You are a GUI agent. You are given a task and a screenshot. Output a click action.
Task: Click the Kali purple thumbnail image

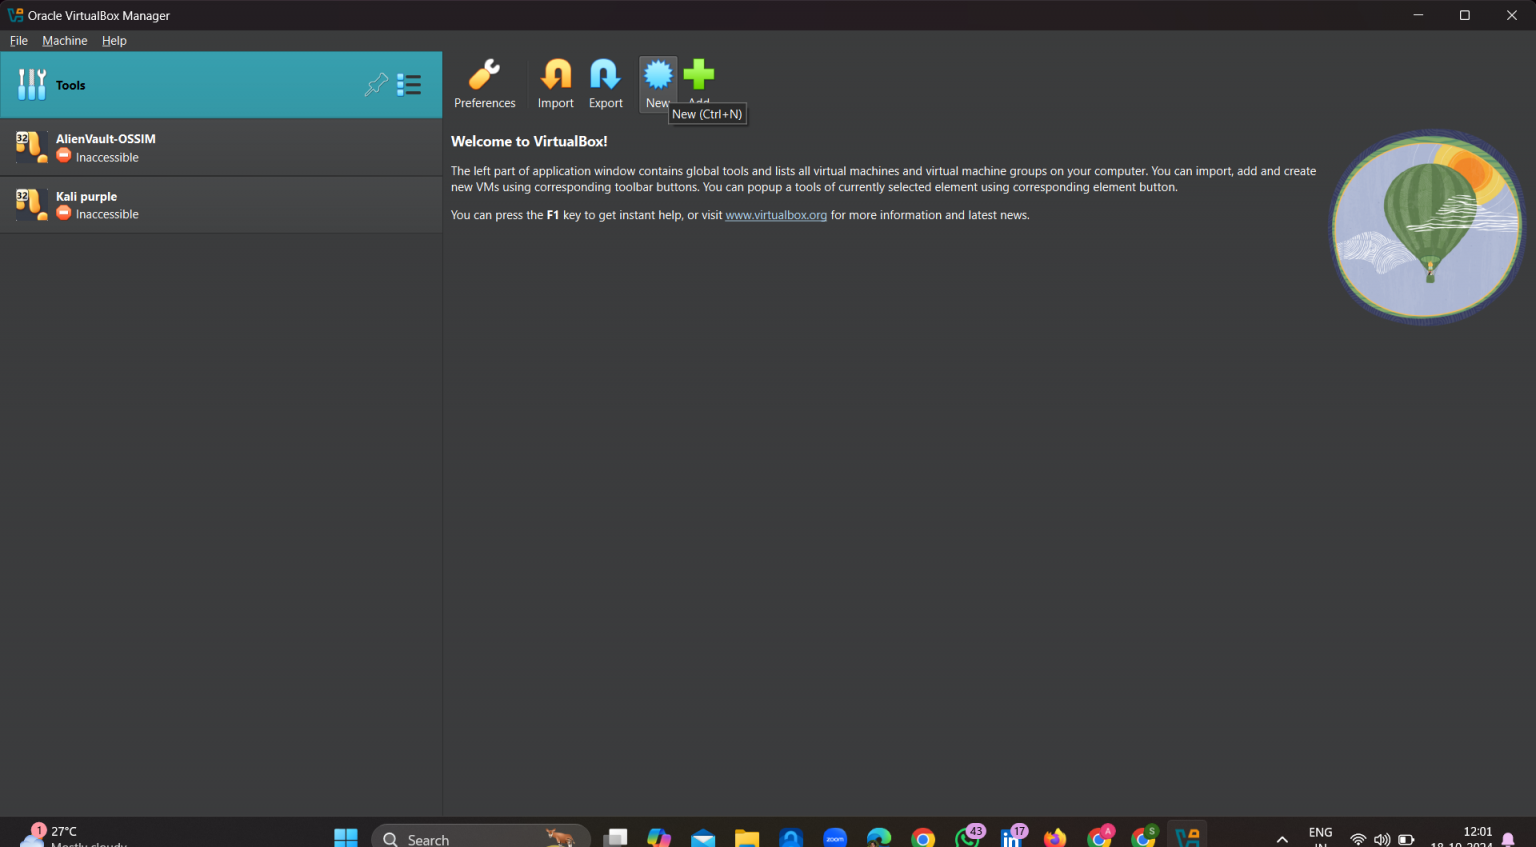pos(31,204)
